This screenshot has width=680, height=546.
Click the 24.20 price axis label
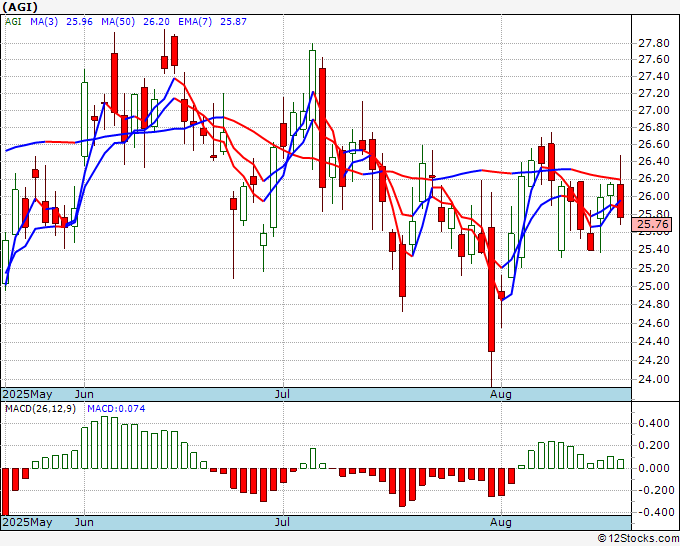coord(654,360)
